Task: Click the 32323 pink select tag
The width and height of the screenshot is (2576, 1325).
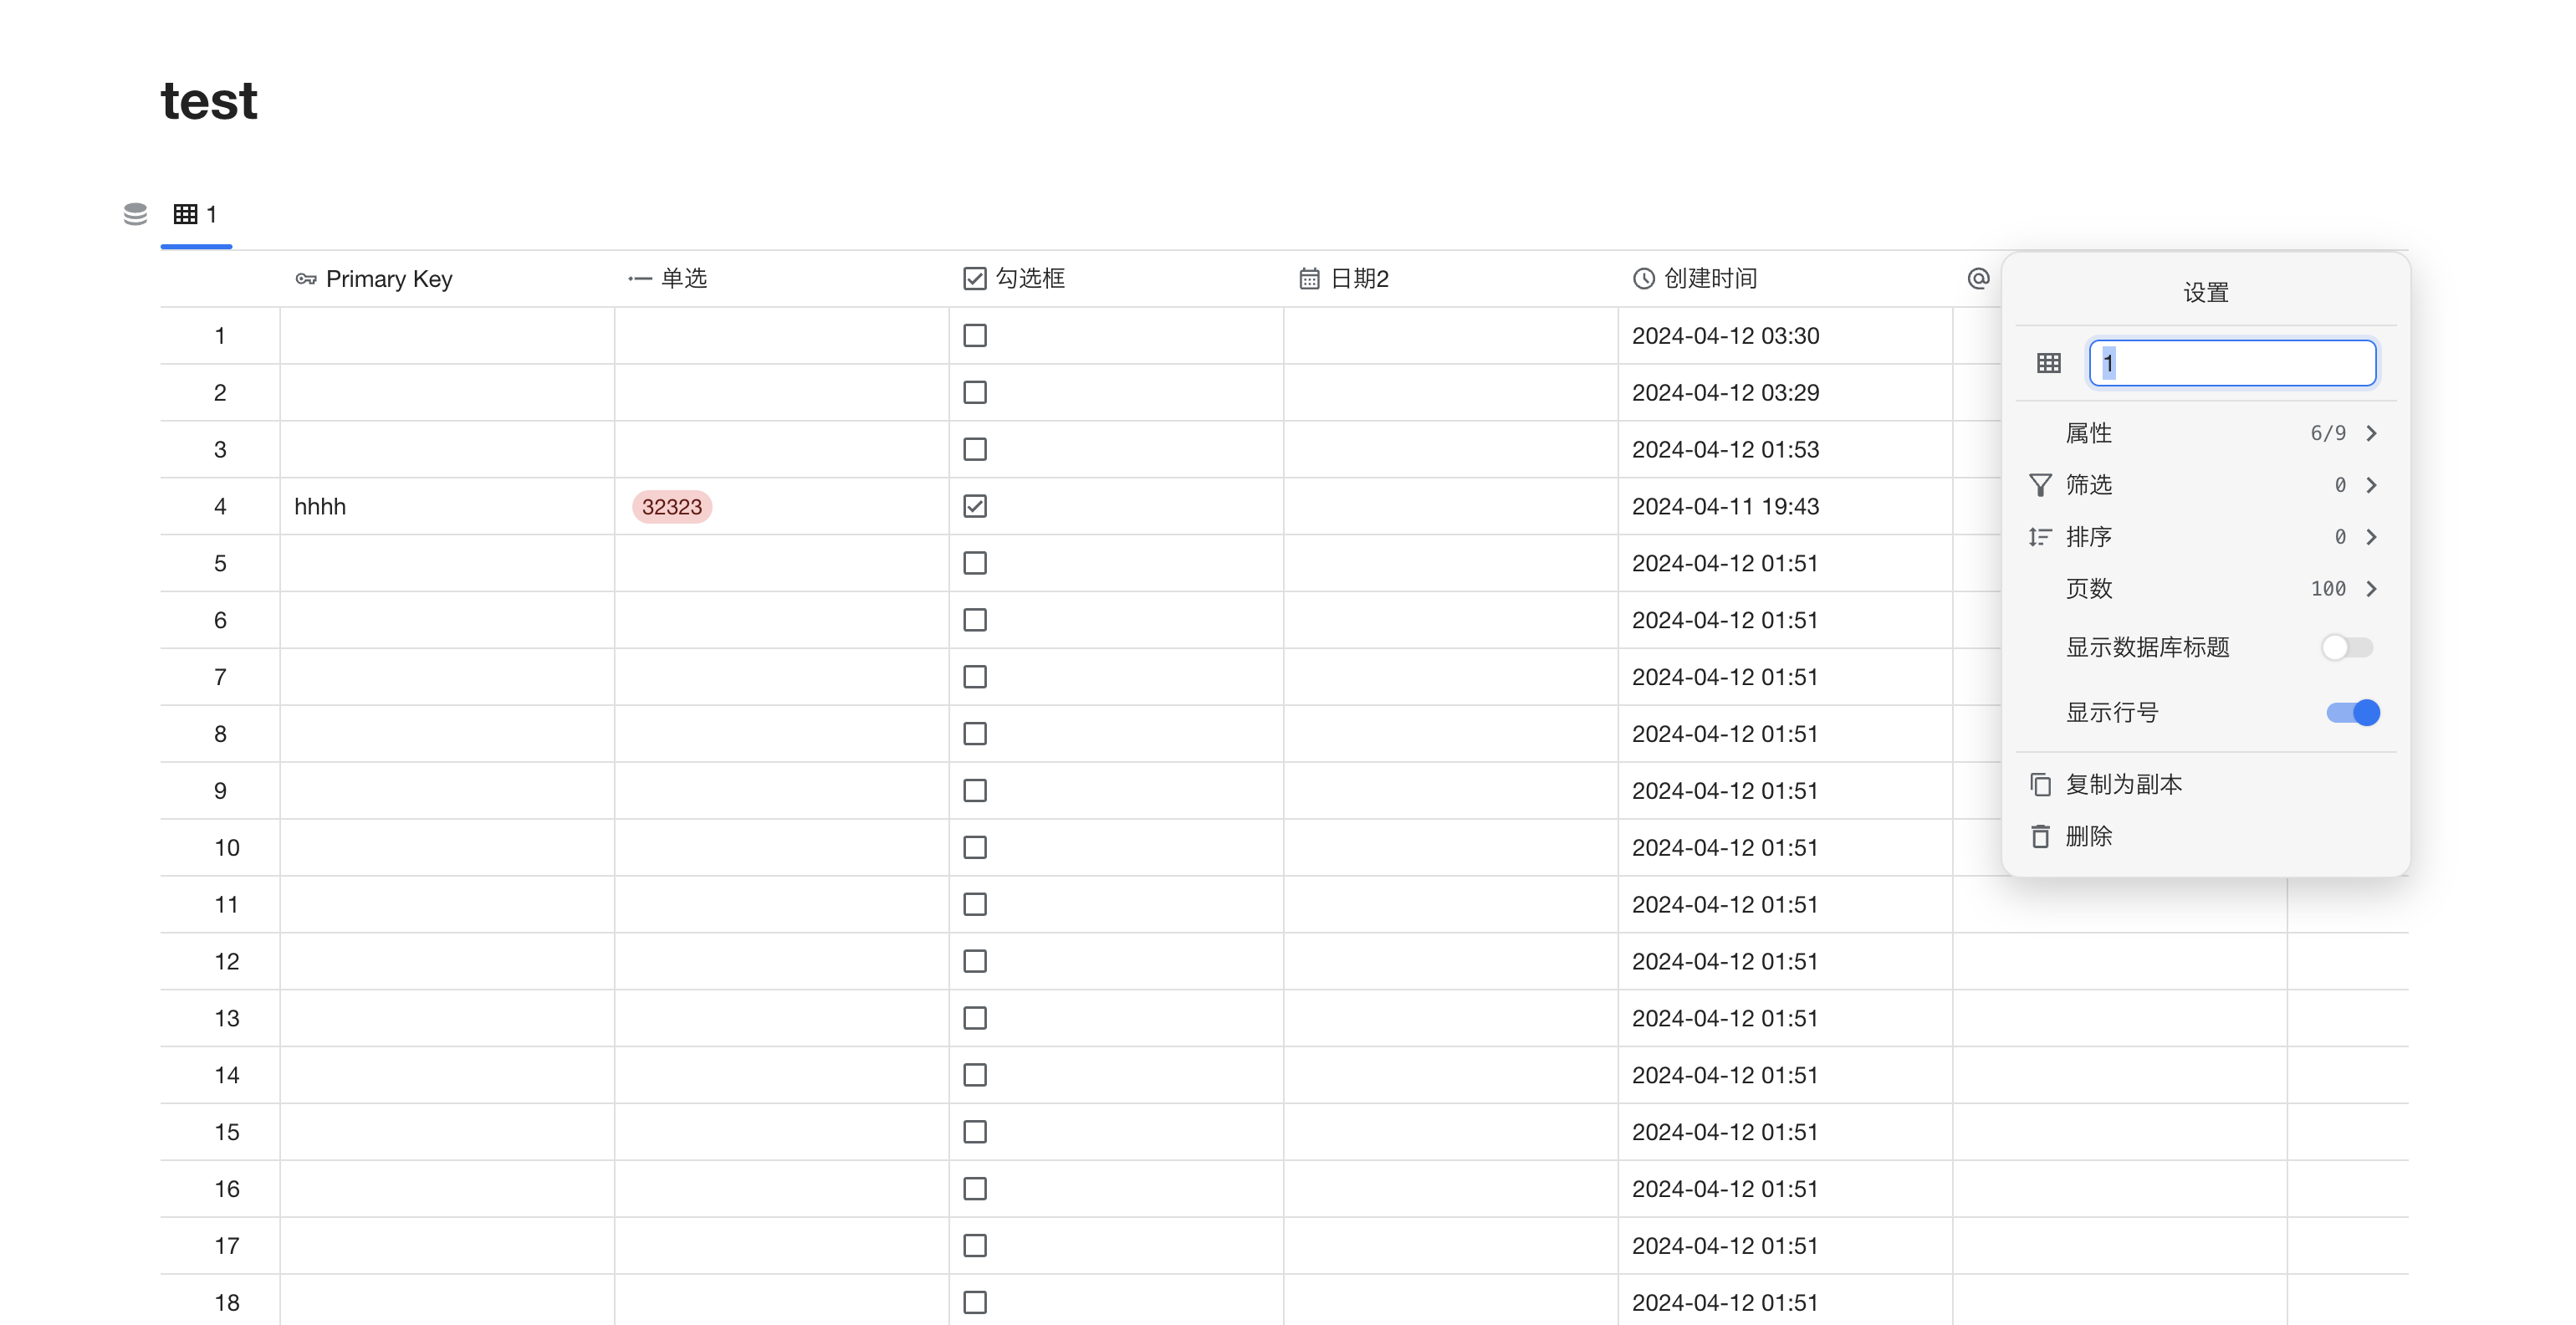Action: click(x=671, y=507)
